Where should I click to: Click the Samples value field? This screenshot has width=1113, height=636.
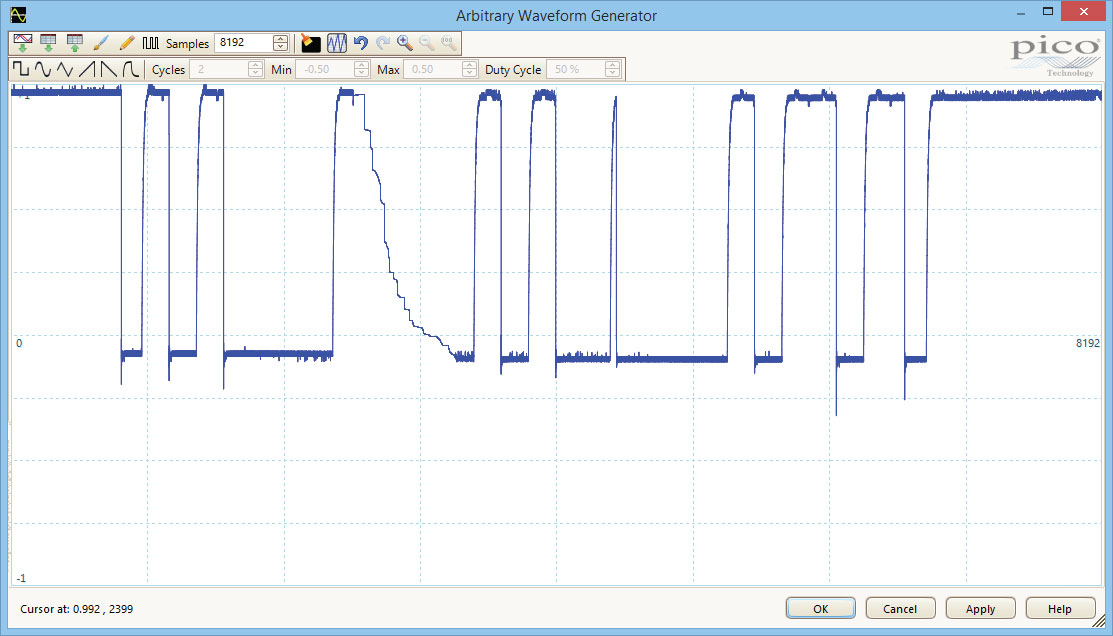[x=243, y=43]
